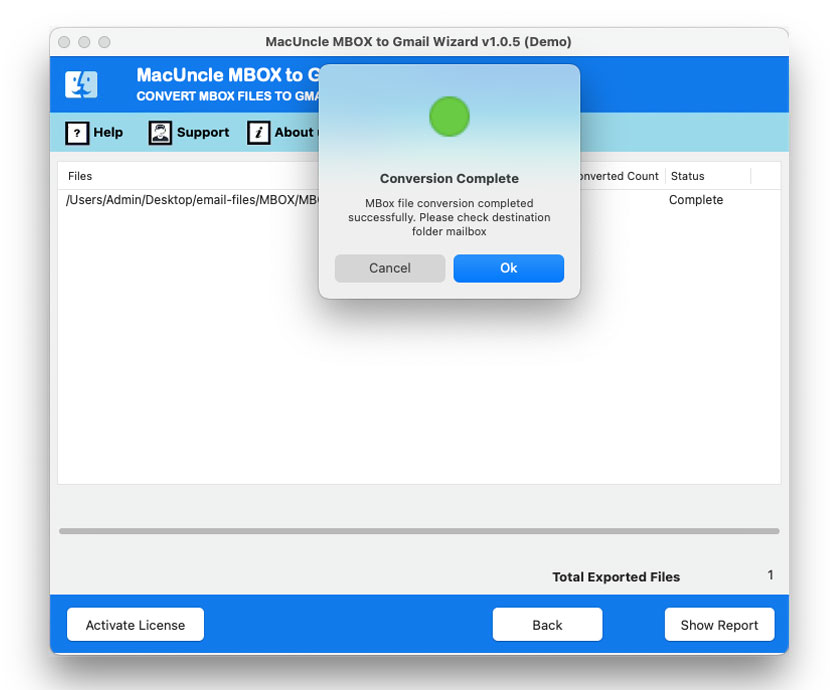This screenshot has width=830, height=690.
Task: Click the exported files count 1
Action: 771,575
